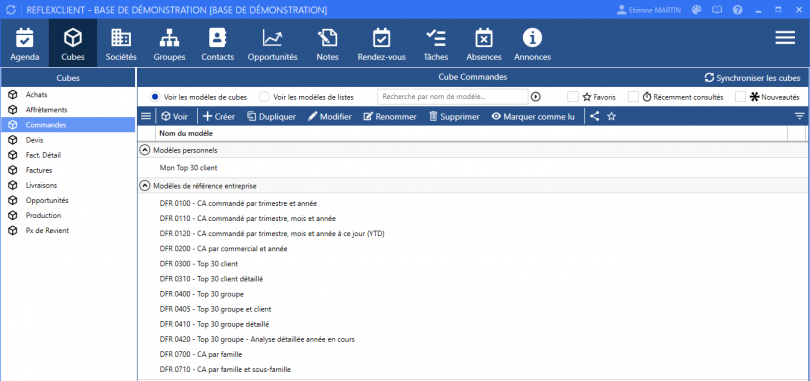The image size is (810, 381).
Task: Select the Devis cube
Action: (68, 140)
